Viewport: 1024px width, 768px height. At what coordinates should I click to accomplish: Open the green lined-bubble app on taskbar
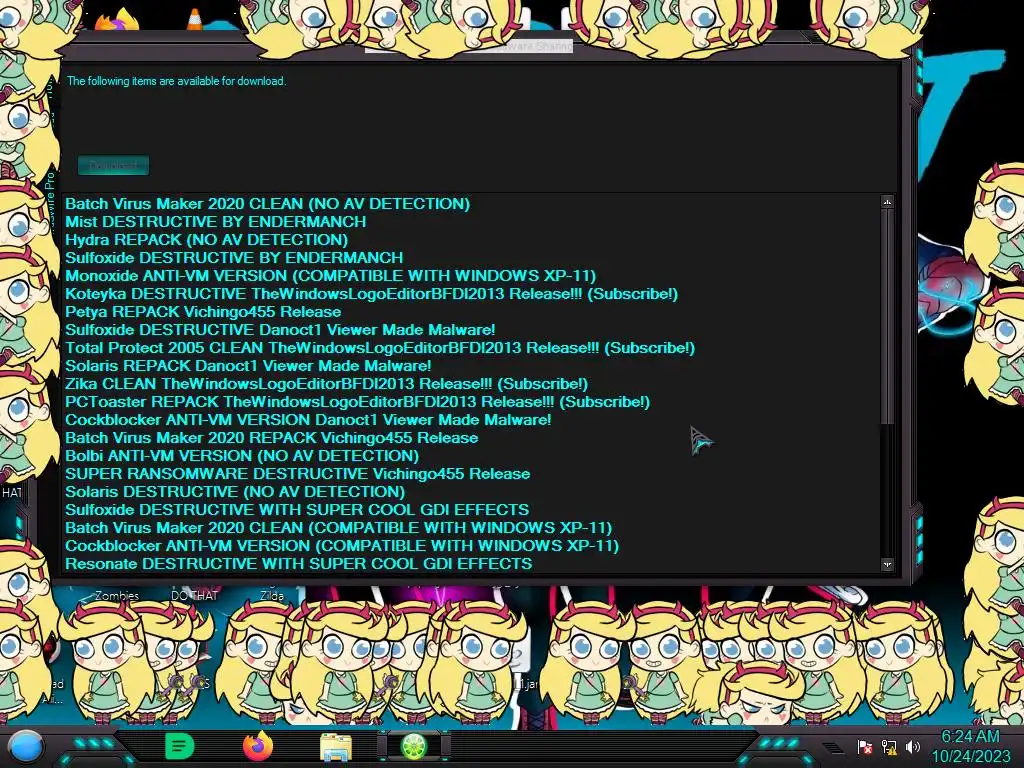click(x=180, y=746)
